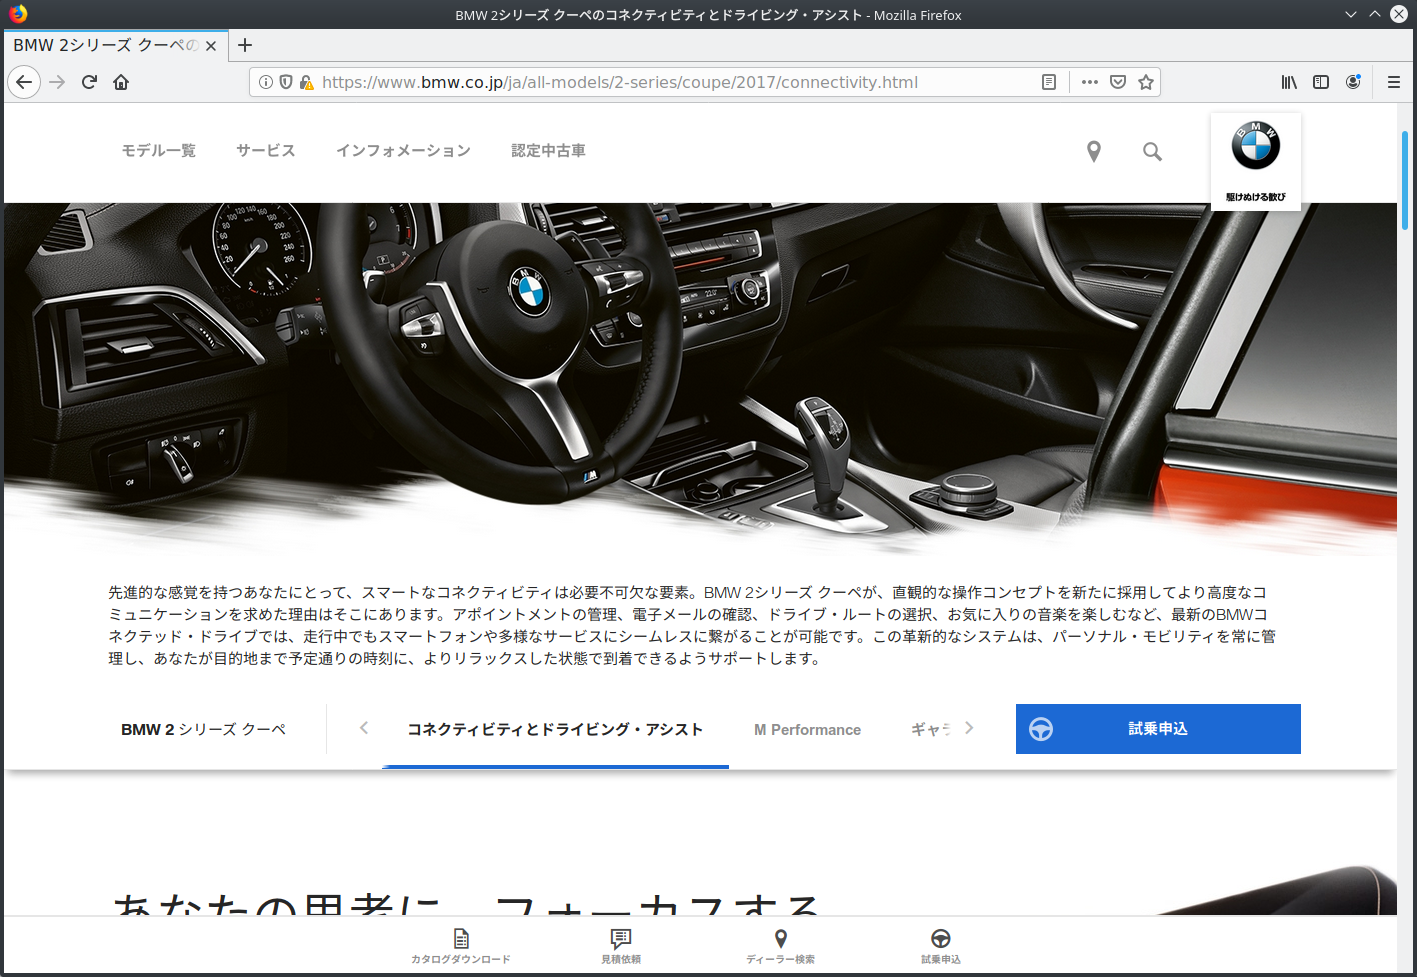Go back to the previous page

click(24, 82)
